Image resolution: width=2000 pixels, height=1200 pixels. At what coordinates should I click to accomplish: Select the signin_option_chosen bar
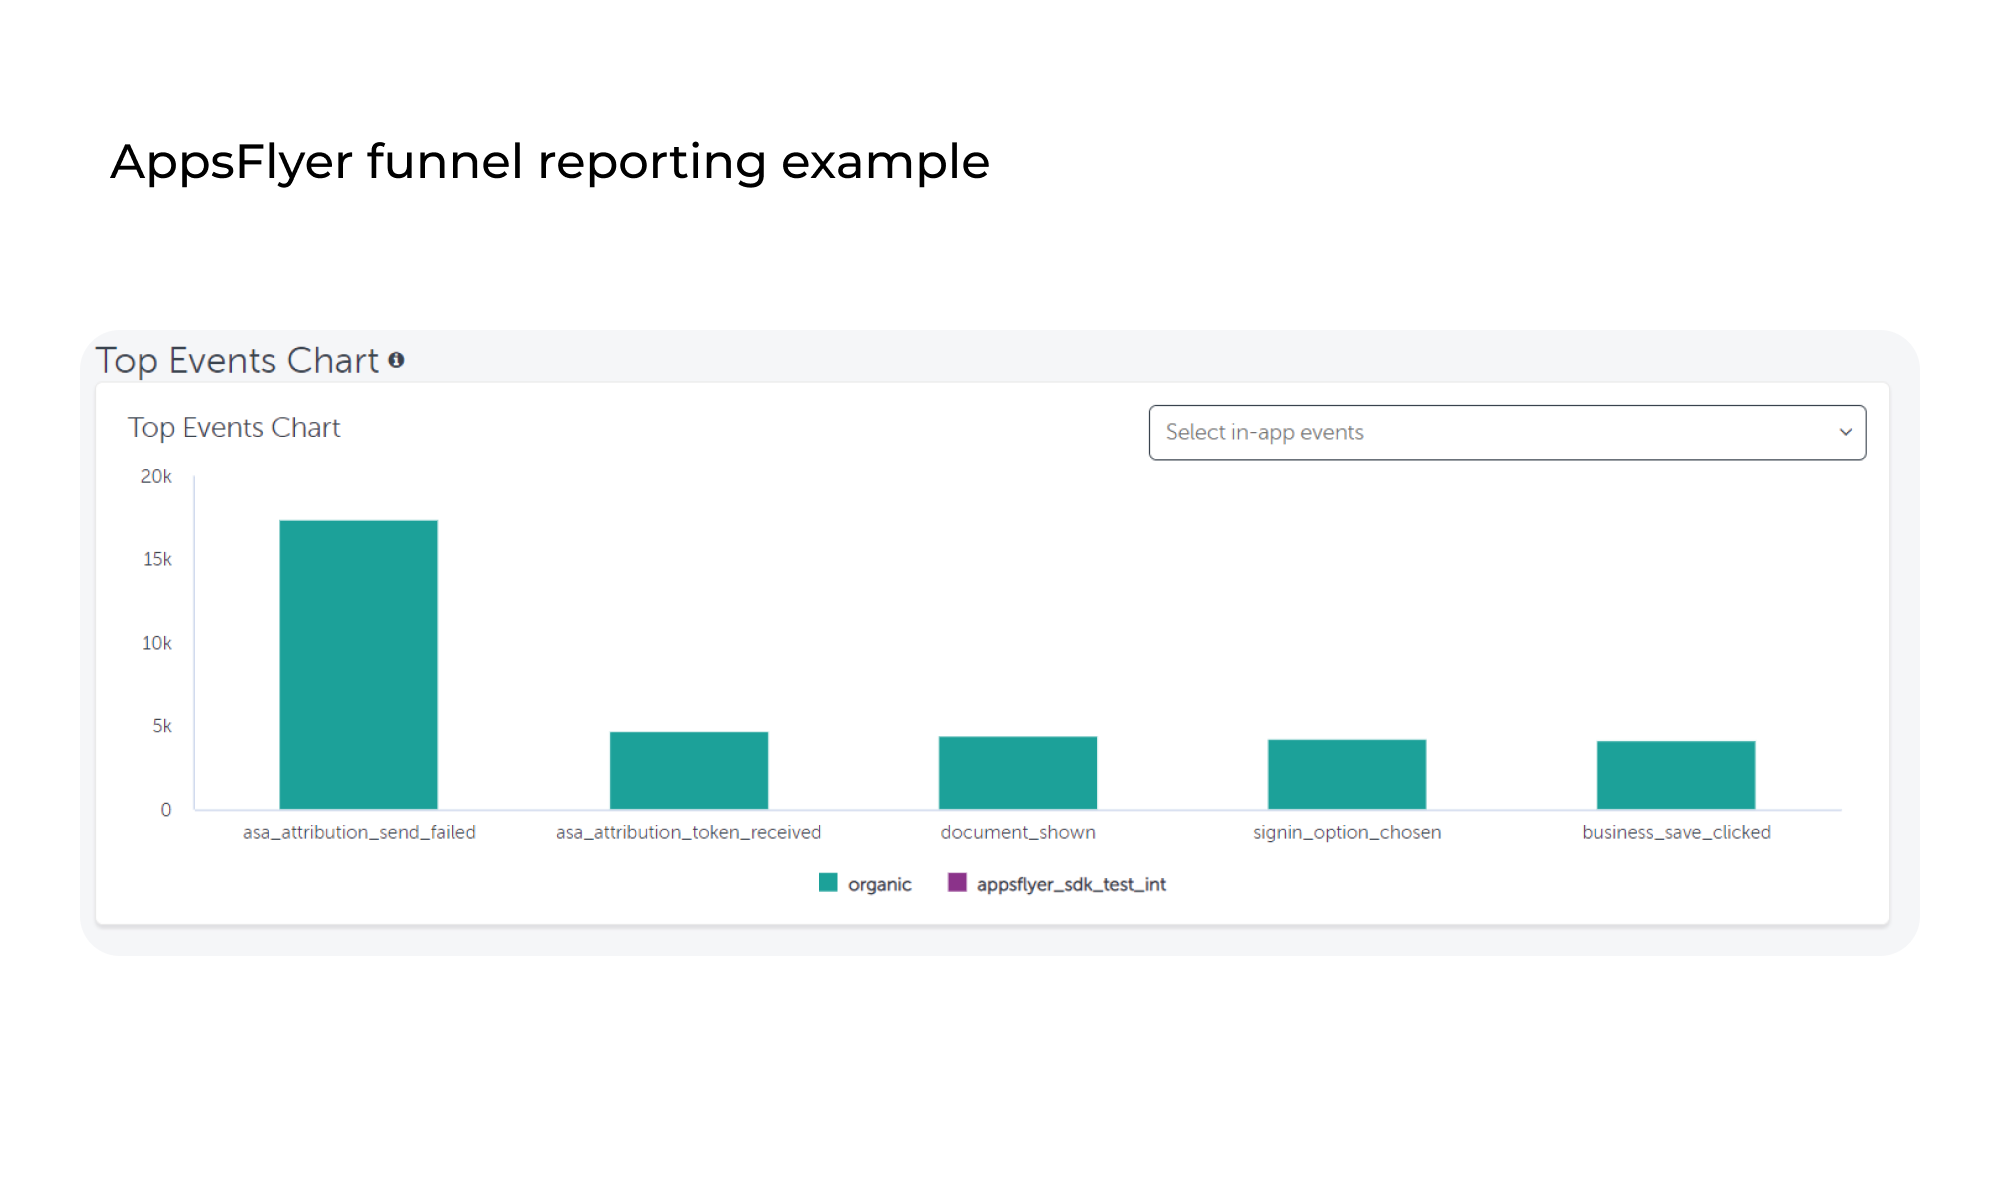coord(1347,774)
